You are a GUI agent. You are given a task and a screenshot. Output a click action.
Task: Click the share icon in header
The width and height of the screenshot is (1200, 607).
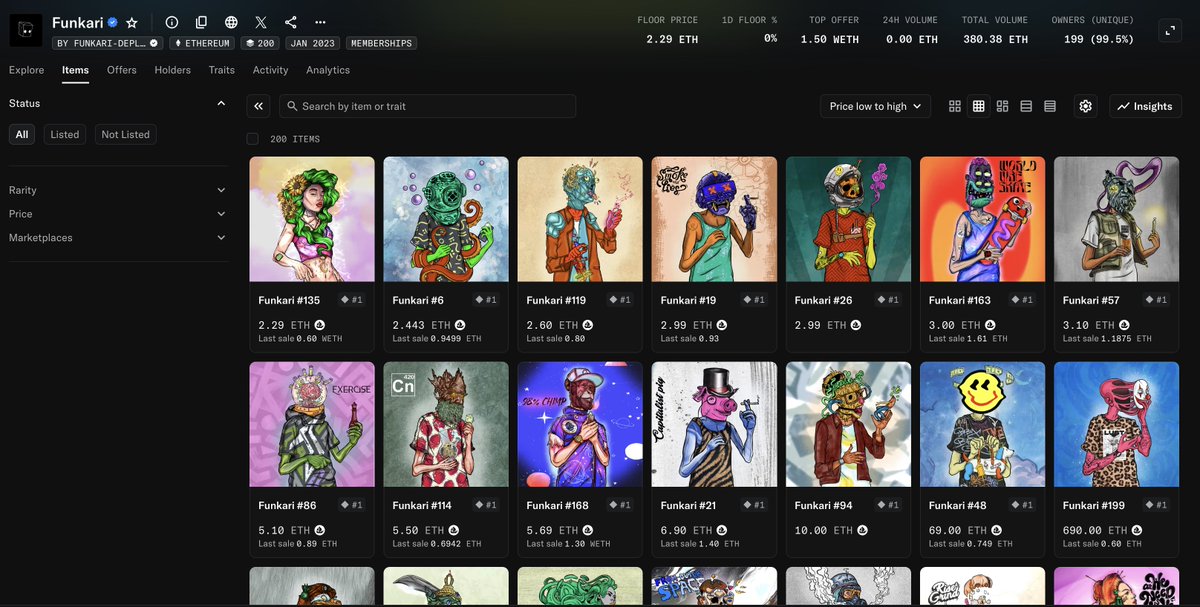tap(291, 22)
